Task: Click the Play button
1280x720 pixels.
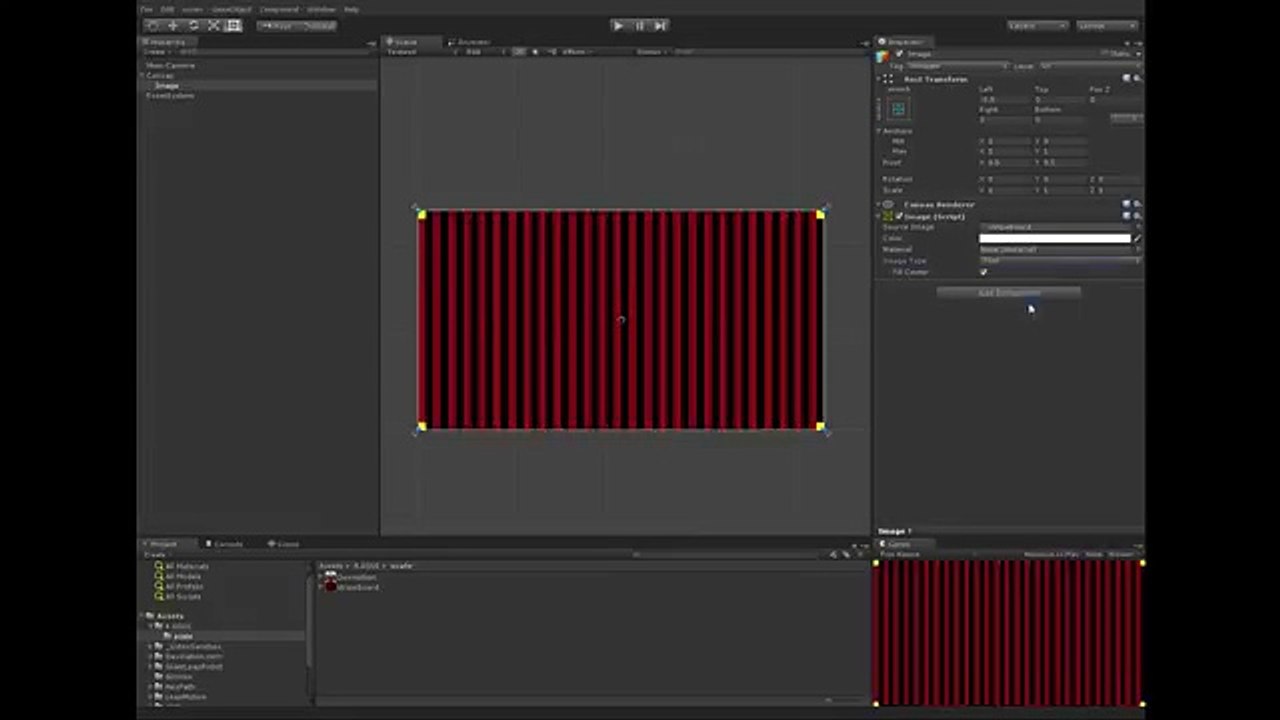Action: (618, 25)
